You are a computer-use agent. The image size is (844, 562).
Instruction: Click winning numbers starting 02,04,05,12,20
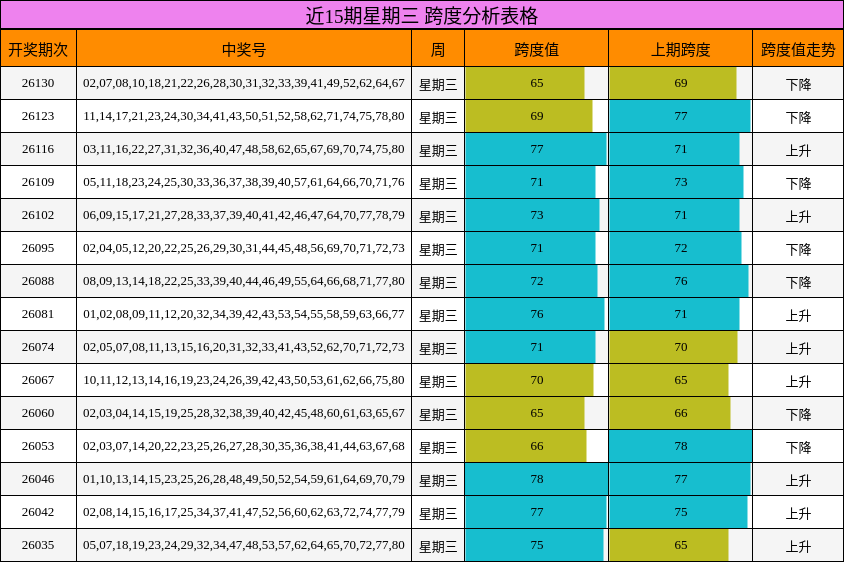244,248
